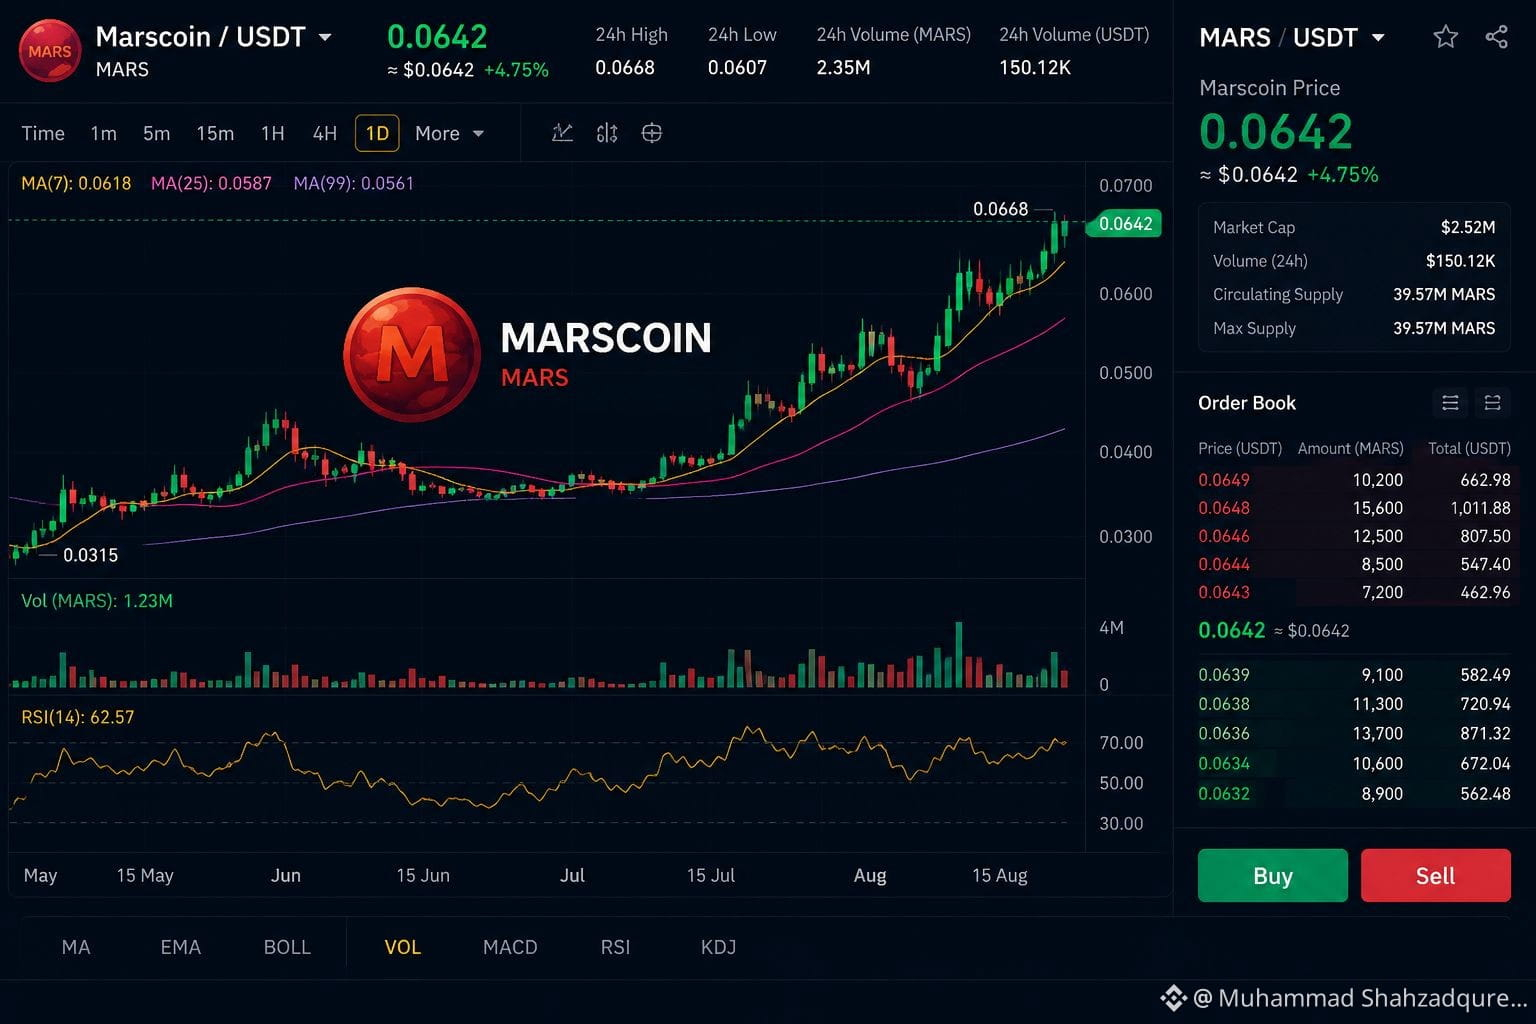The image size is (1536, 1024).
Task: Select the 0.0644 ask order row
Action: pyautogui.click(x=1354, y=564)
